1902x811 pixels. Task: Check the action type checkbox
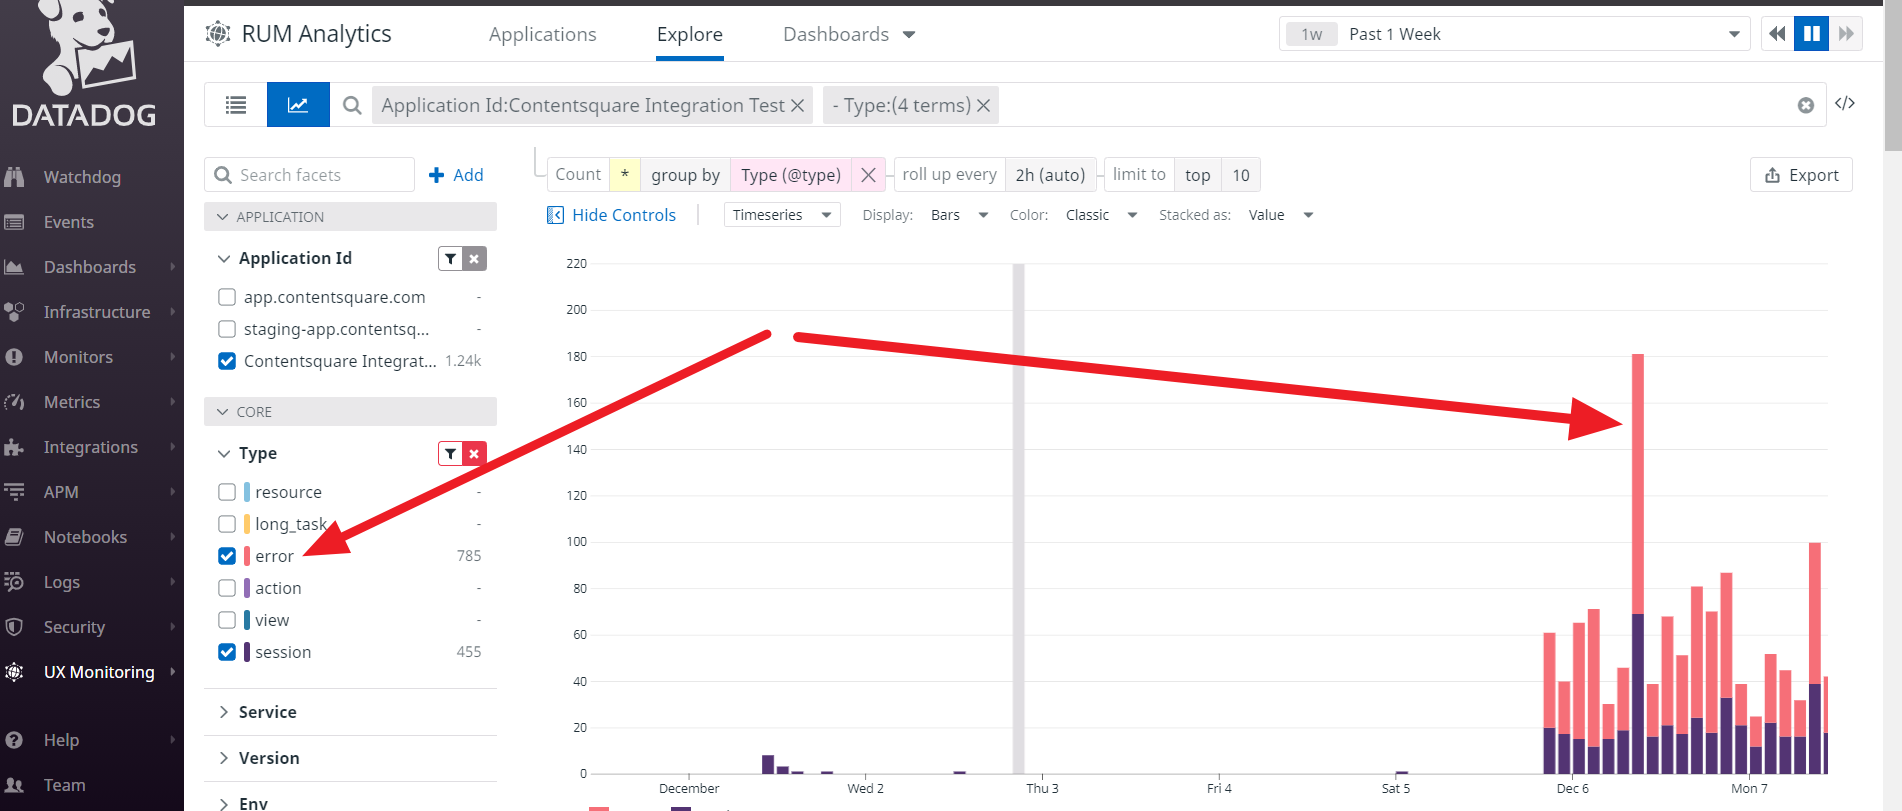click(x=227, y=588)
